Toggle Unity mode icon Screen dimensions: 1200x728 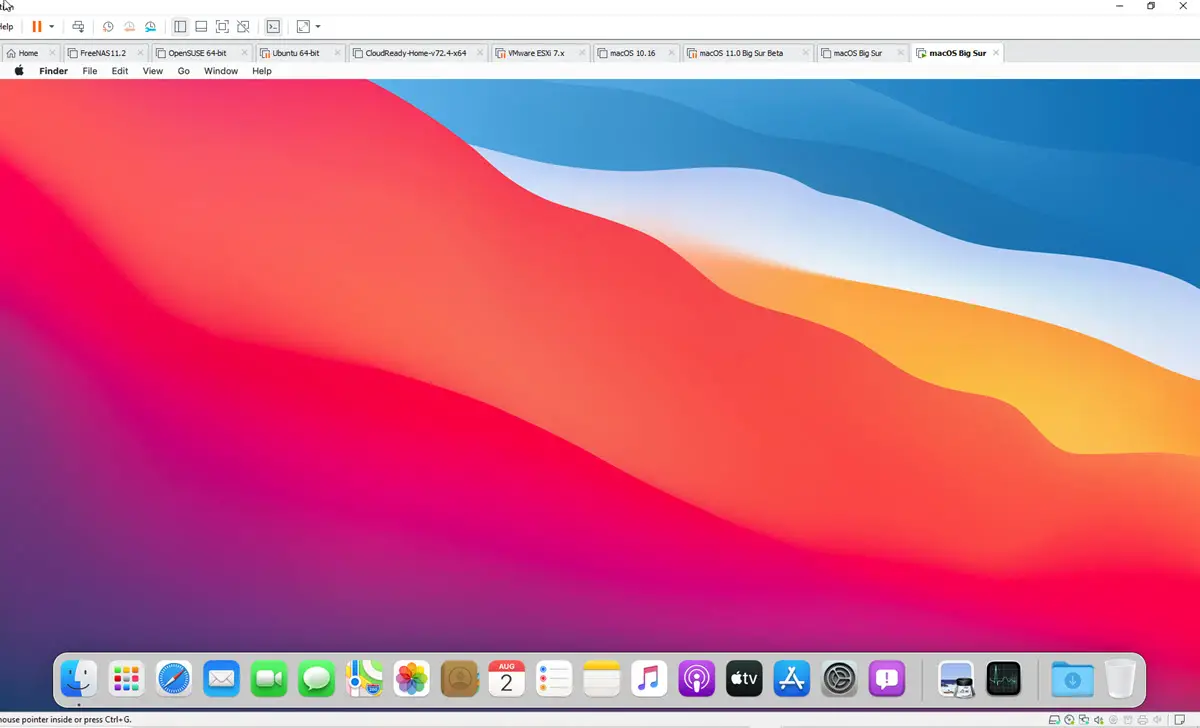[243, 27]
